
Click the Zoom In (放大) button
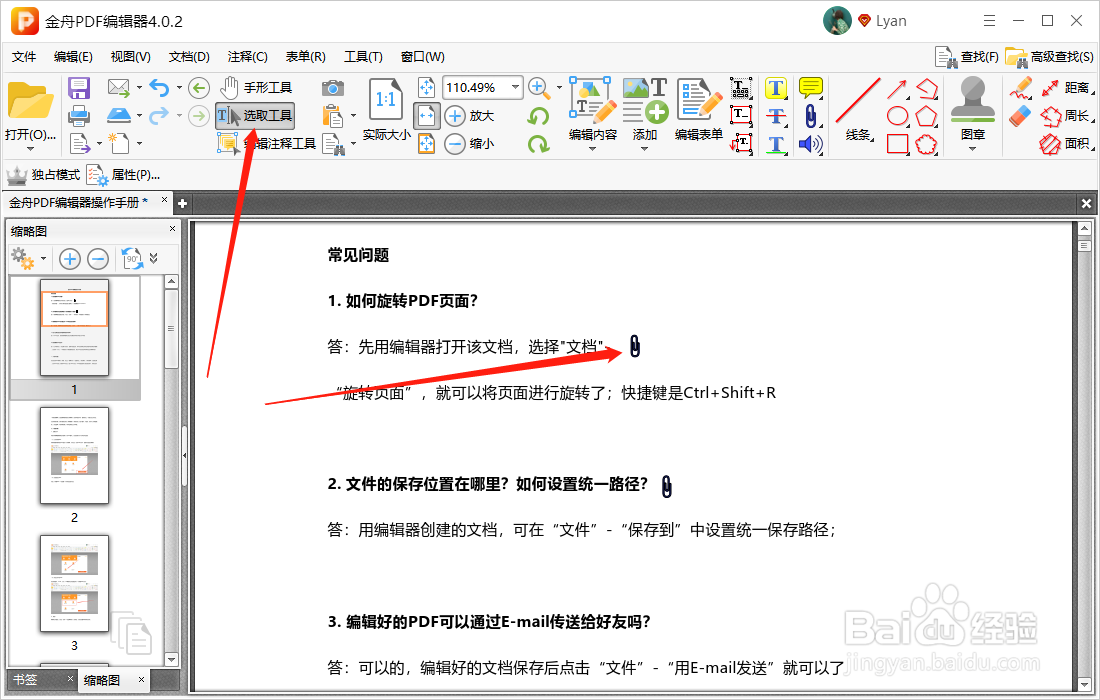[x=470, y=116]
